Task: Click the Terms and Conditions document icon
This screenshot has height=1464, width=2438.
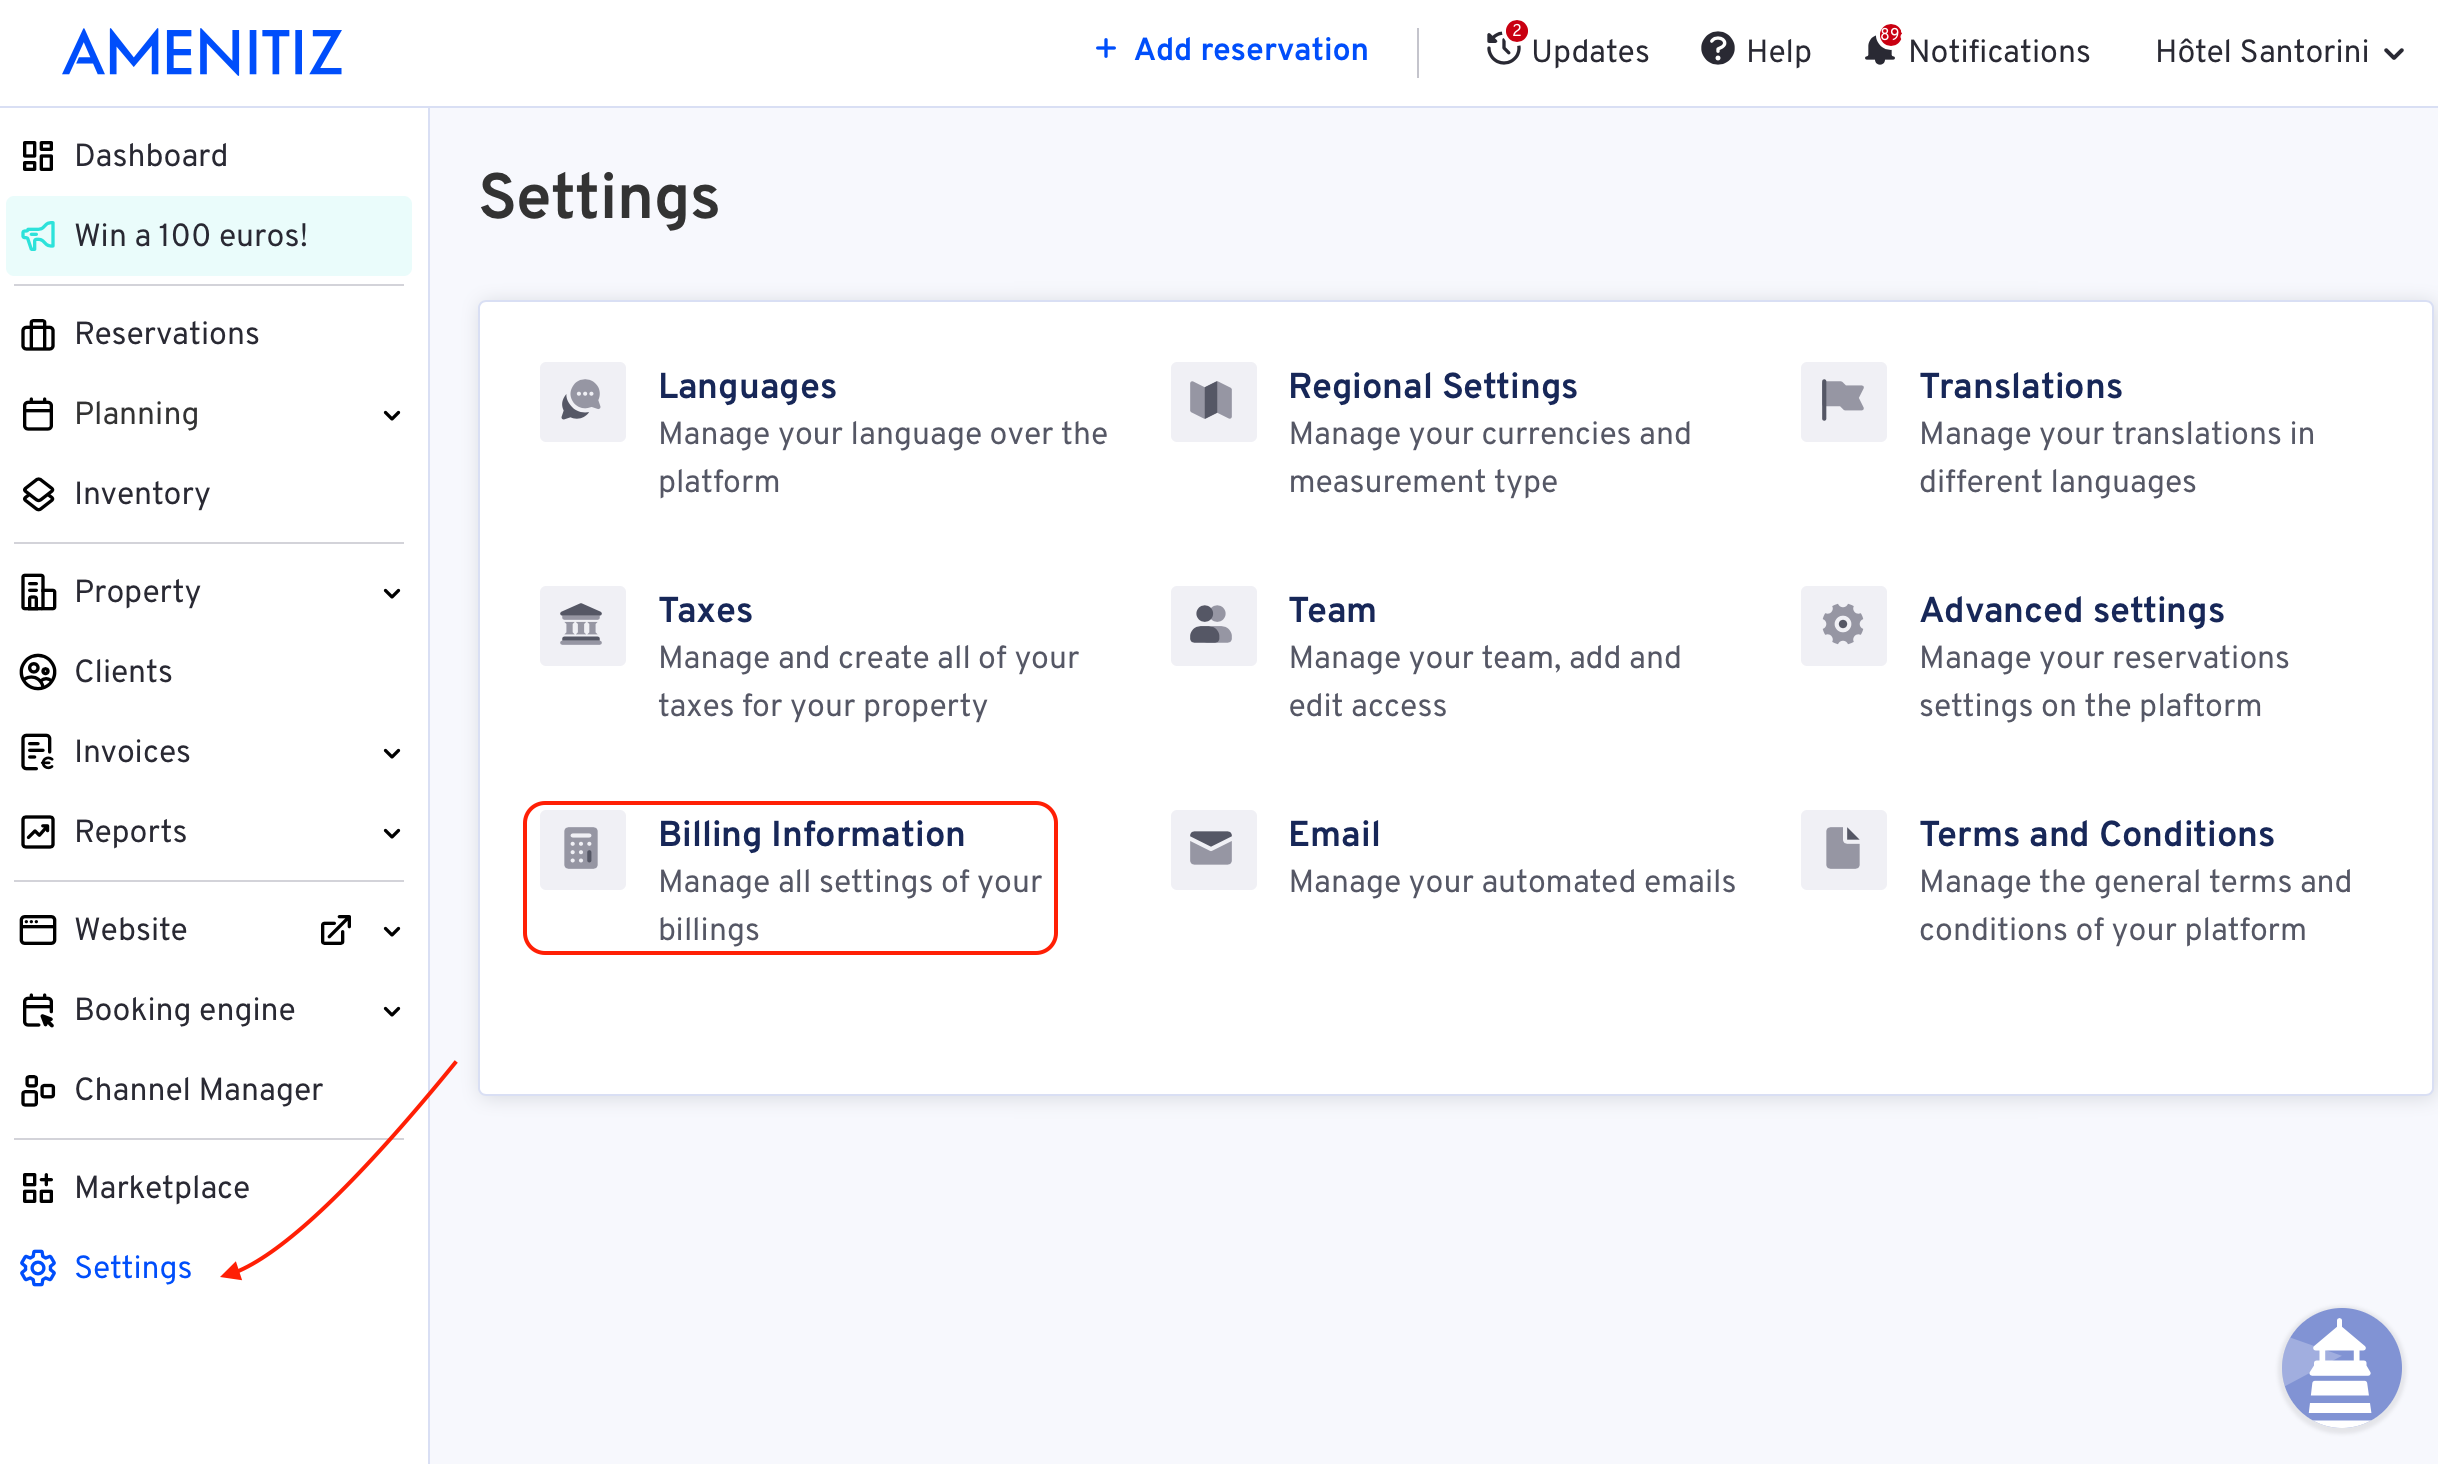Action: click(1843, 850)
